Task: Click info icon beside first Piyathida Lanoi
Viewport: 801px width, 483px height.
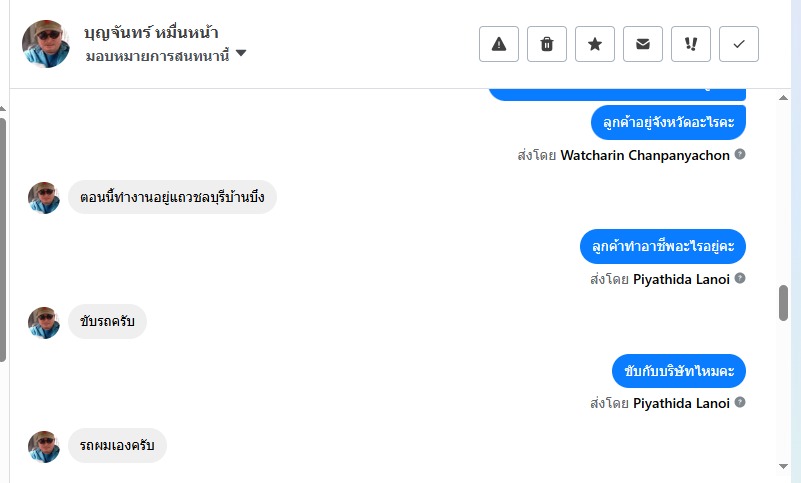Action: (x=740, y=279)
